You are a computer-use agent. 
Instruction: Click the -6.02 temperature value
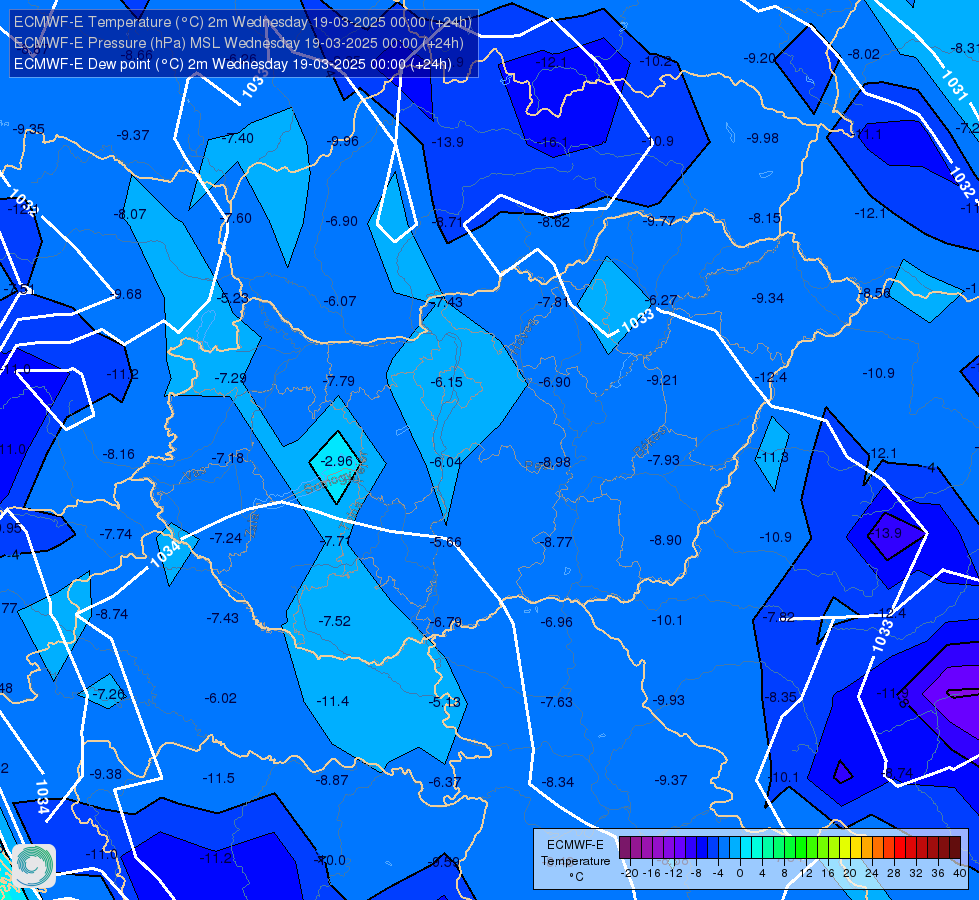pos(220,698)
